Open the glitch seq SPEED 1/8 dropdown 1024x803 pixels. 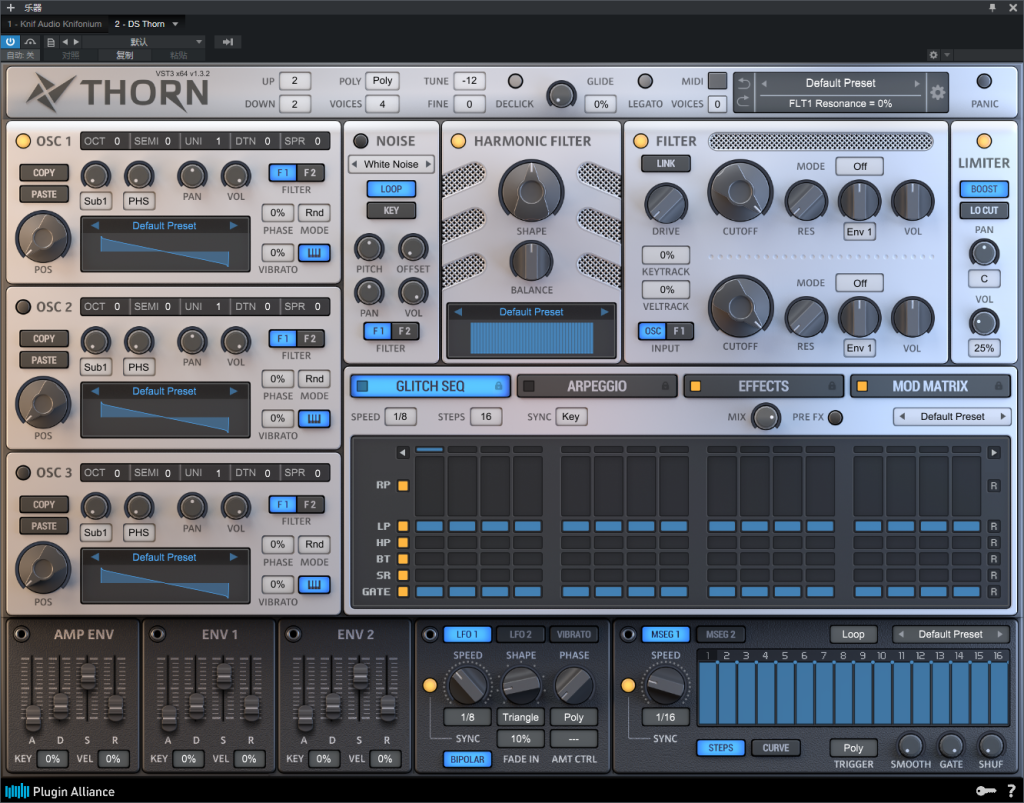coord(400,417)
